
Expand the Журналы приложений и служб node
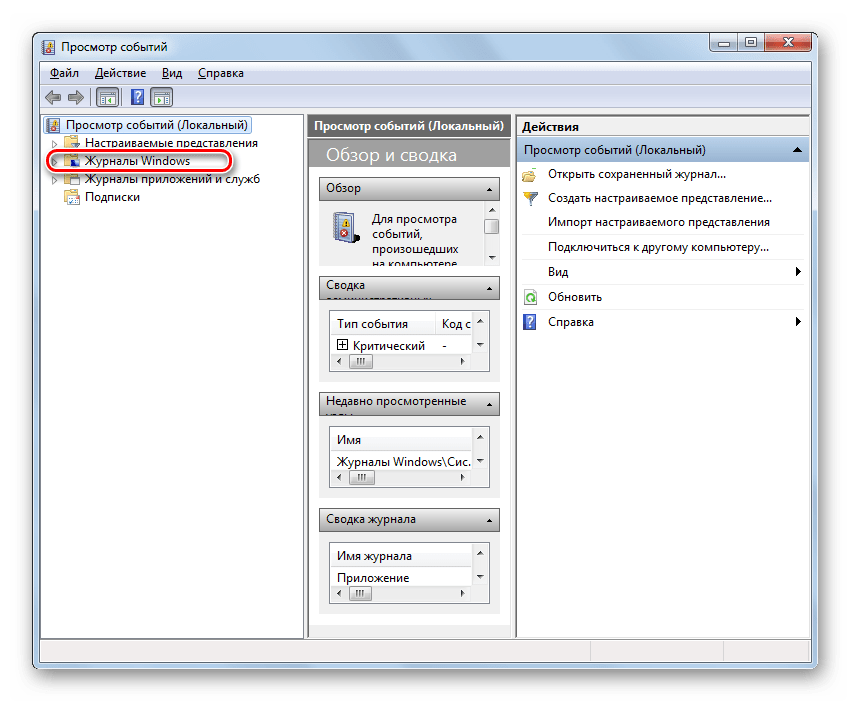55,179
